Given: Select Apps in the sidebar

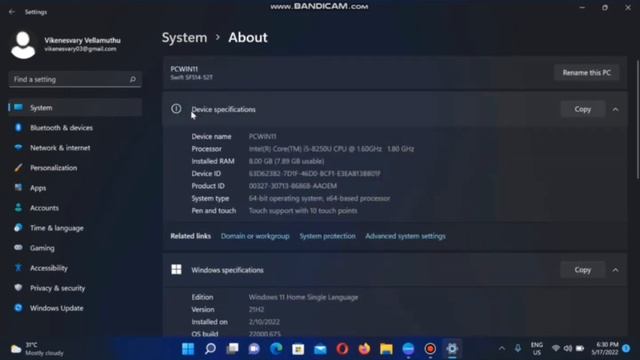Looking at the screenshot, I should tap(75, 188).
